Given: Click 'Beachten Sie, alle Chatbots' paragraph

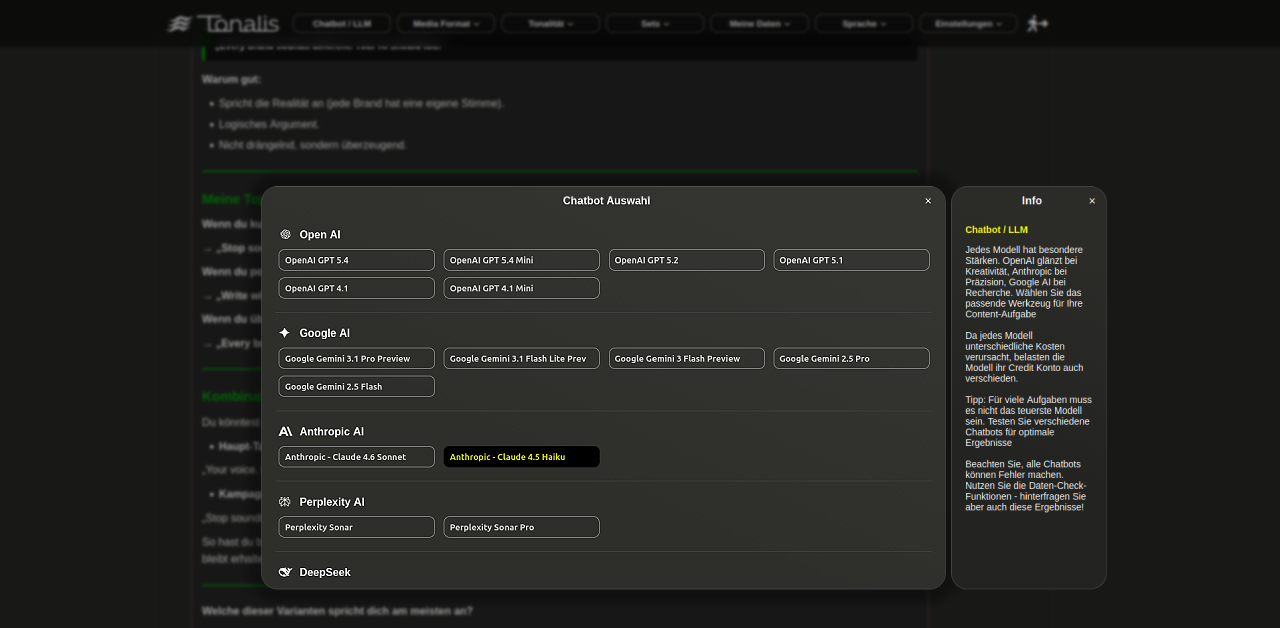Looking at the screenshot, I should click(1025, 486).
